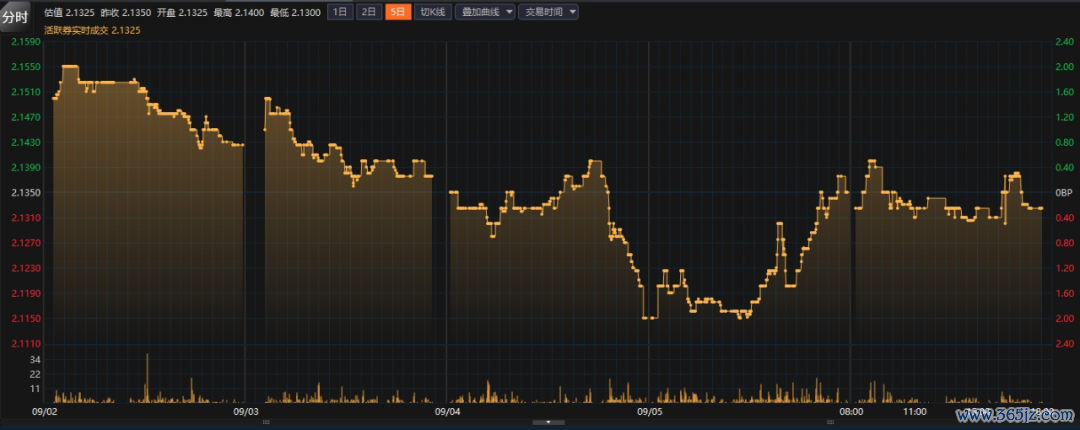Click the red 2.40 right axis label
The width and height of the screenshot is (1080, 430).
pos(1064,344)
